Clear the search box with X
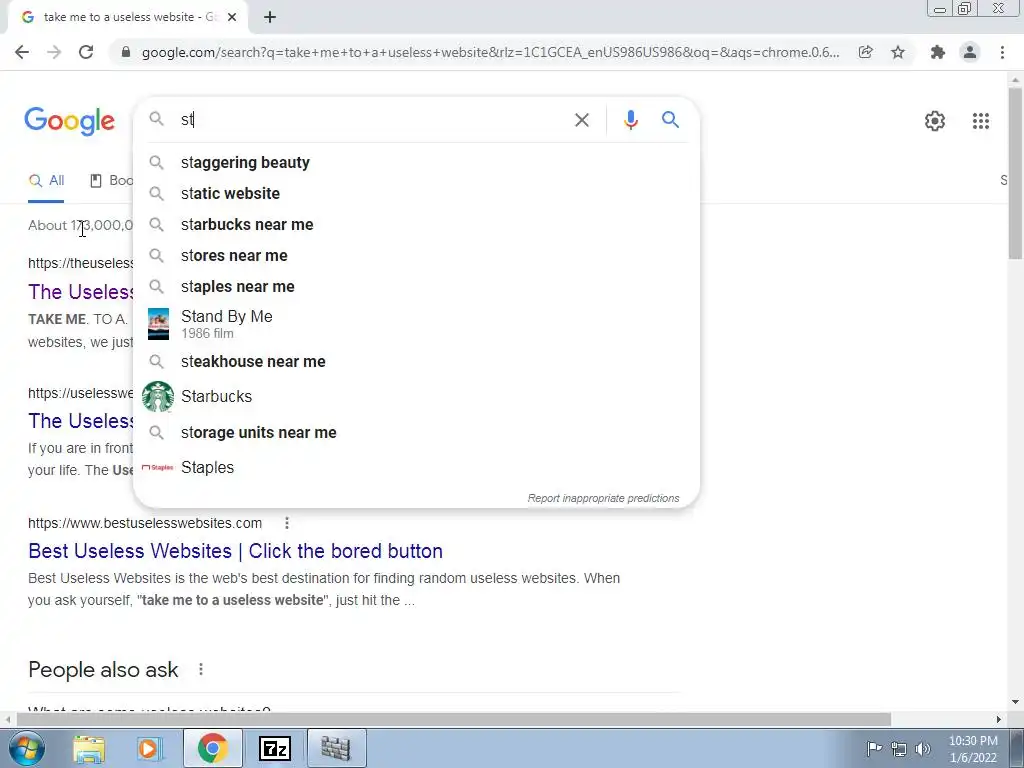Viewport: 1024px width, 768px height. coord(582,120)
